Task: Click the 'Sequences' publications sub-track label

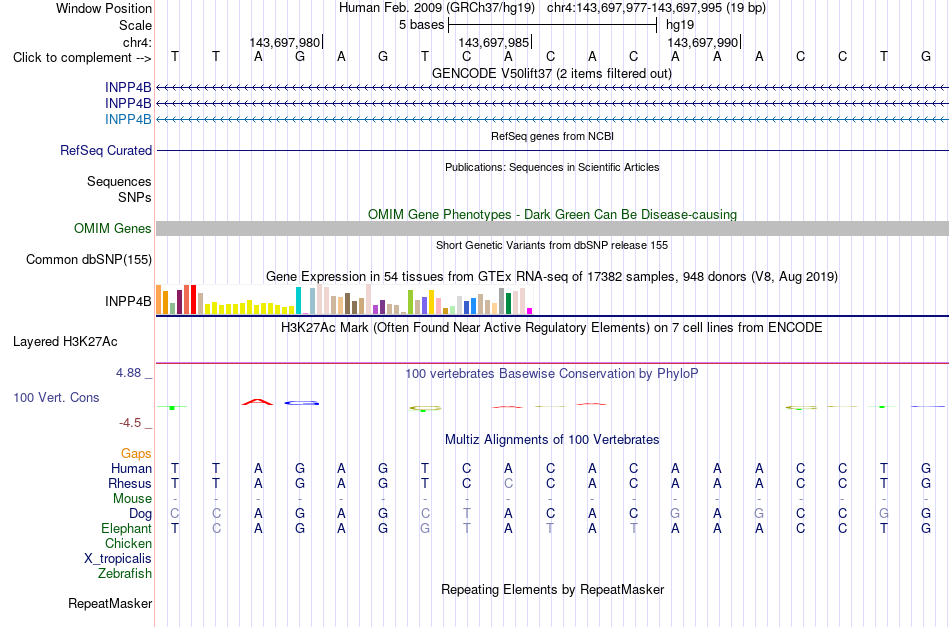Action: (119, 182)
